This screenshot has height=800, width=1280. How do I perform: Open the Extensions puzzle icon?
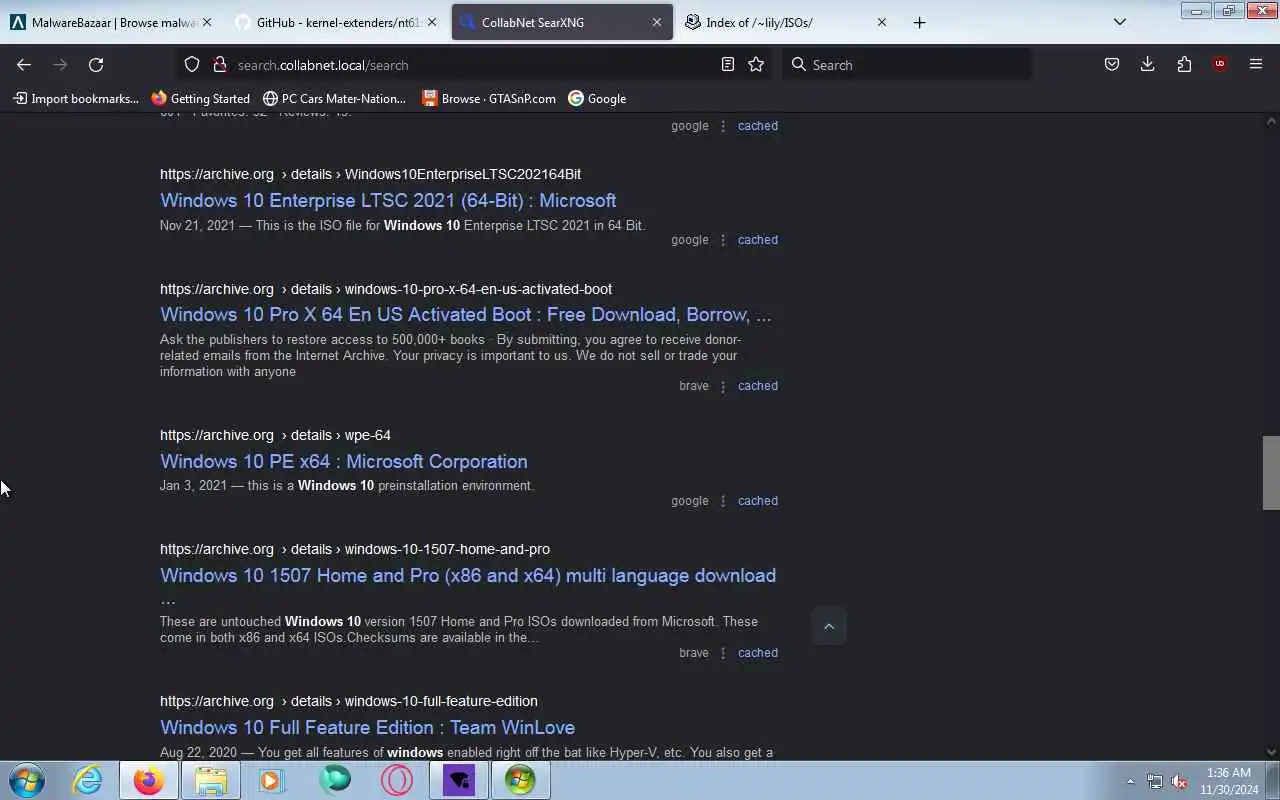(1184, 64)
